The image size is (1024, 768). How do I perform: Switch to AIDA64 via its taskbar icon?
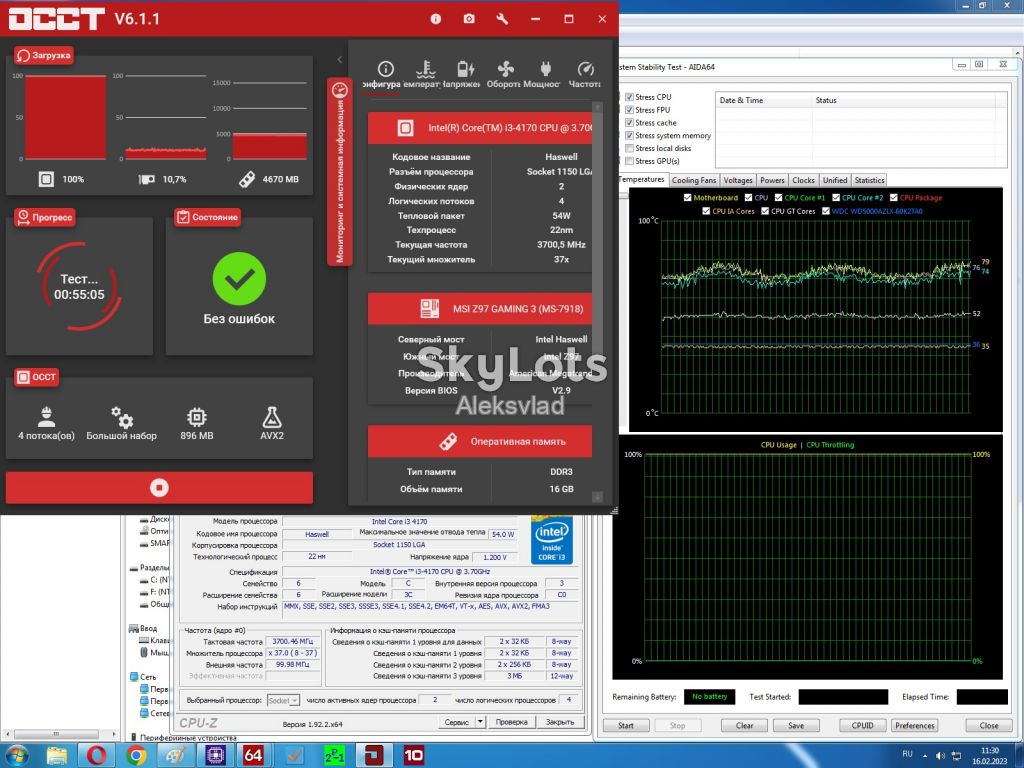253,756
